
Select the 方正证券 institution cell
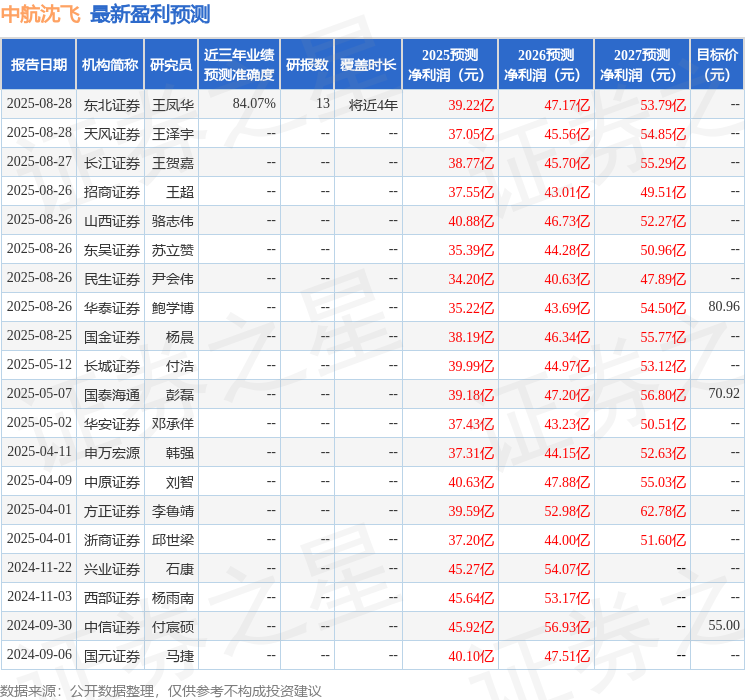coord(112,511)
